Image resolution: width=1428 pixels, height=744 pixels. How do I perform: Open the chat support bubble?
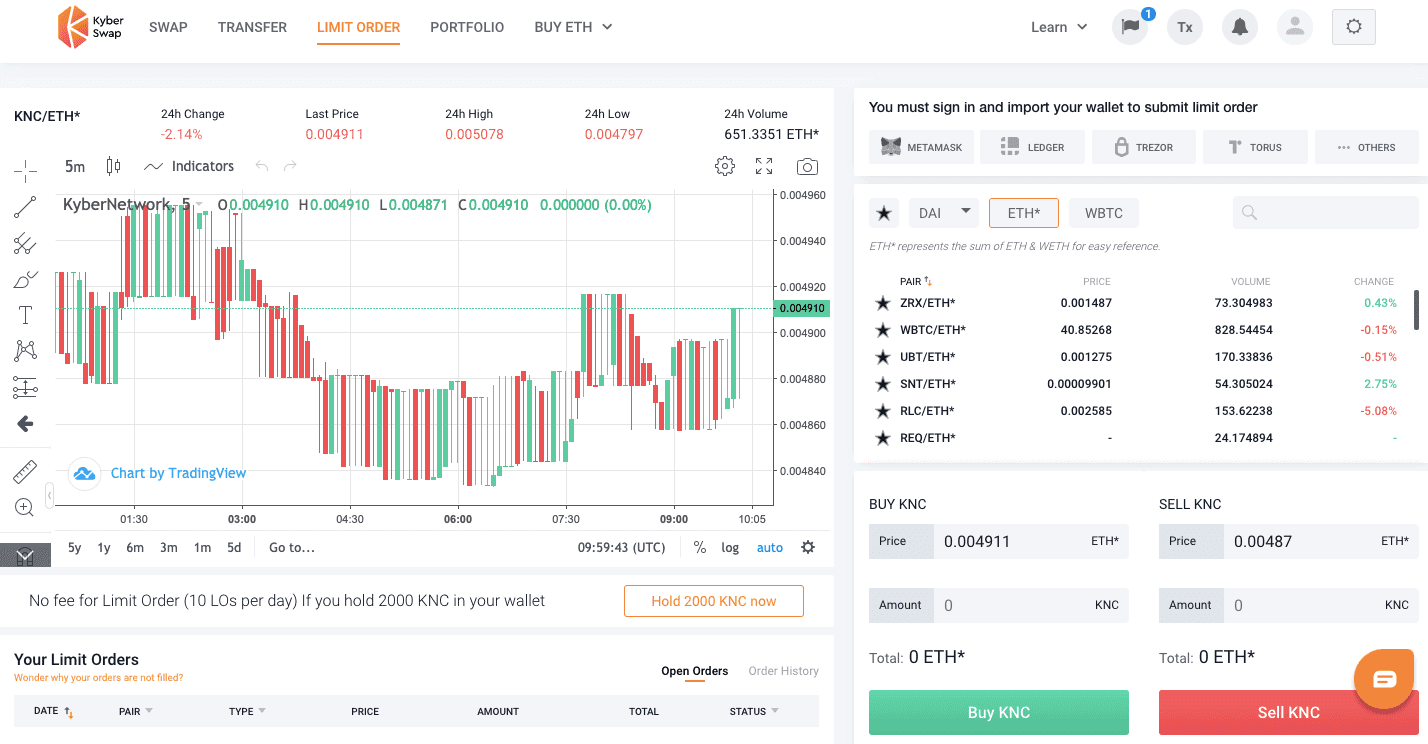(1385, 679)
